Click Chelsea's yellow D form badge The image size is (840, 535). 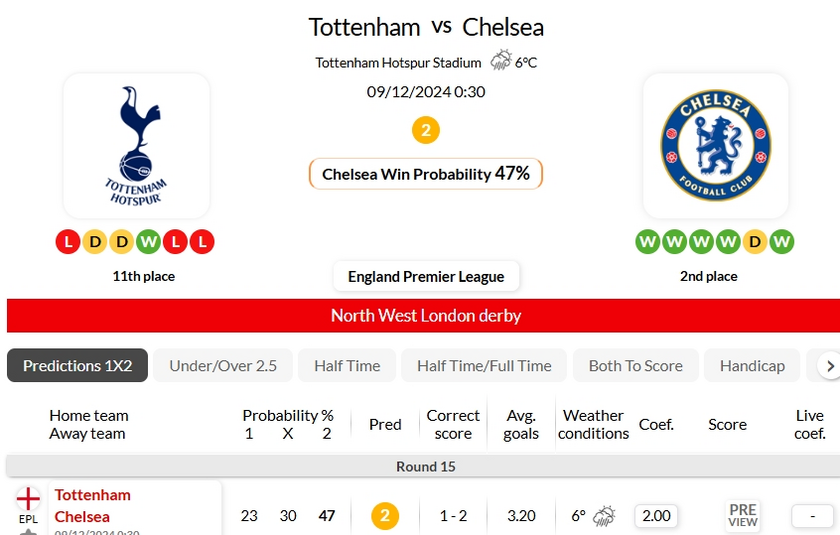pos(755,242)
